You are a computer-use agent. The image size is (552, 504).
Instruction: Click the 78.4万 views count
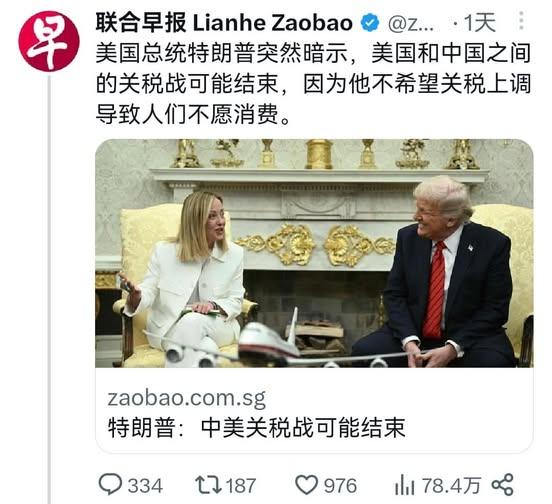[451, 486]
